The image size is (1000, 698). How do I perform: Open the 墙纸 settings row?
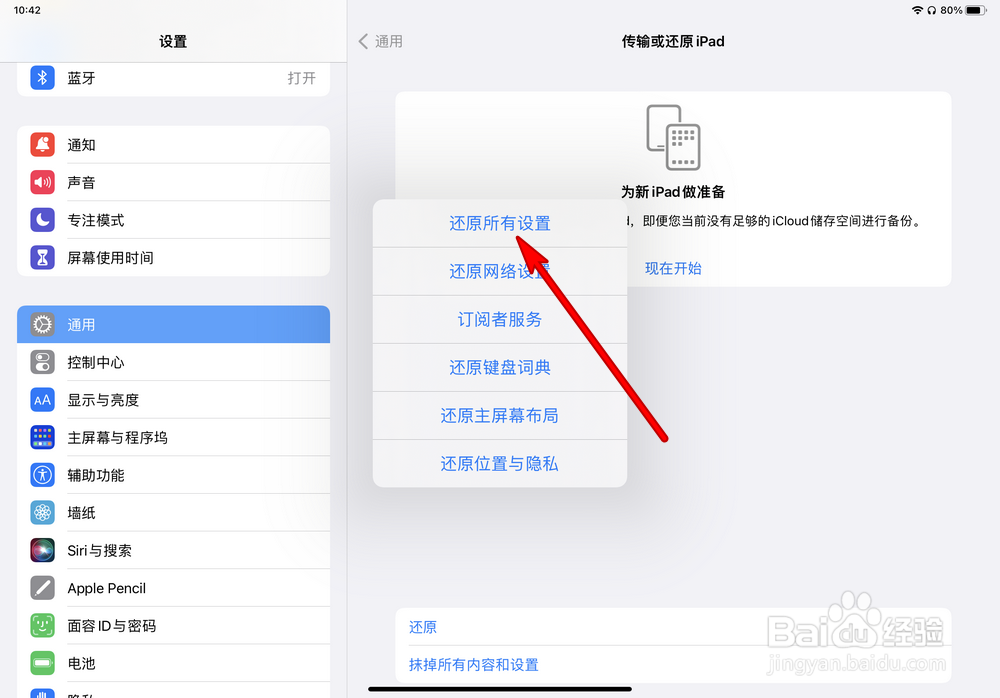[173, 513]
